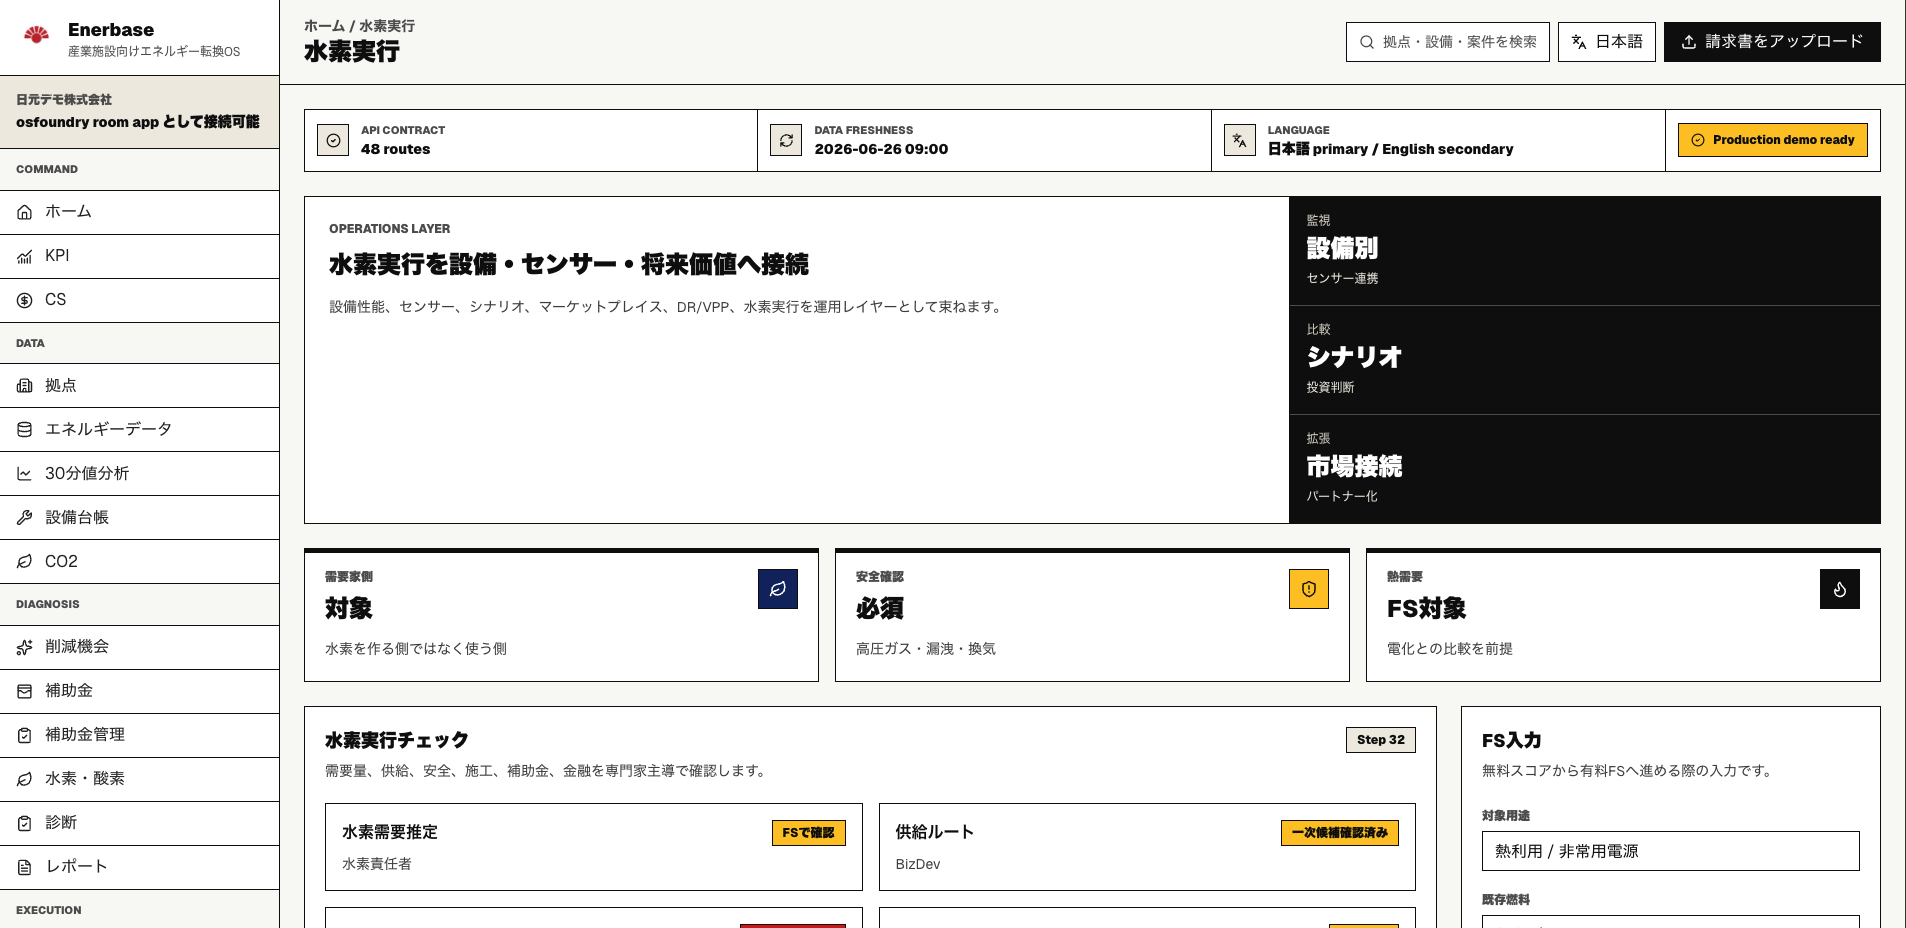Open ホーム in the sidebar
This screenshot has width=1906, height=928.
(x=140, y=212)
